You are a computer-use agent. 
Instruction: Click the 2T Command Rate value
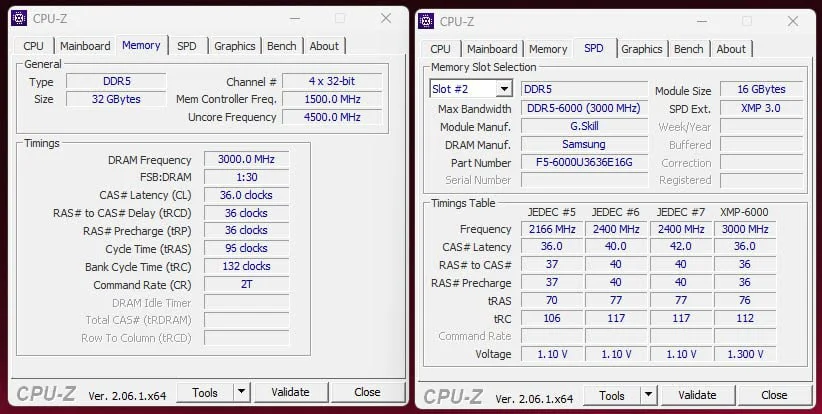pos(246,285)
